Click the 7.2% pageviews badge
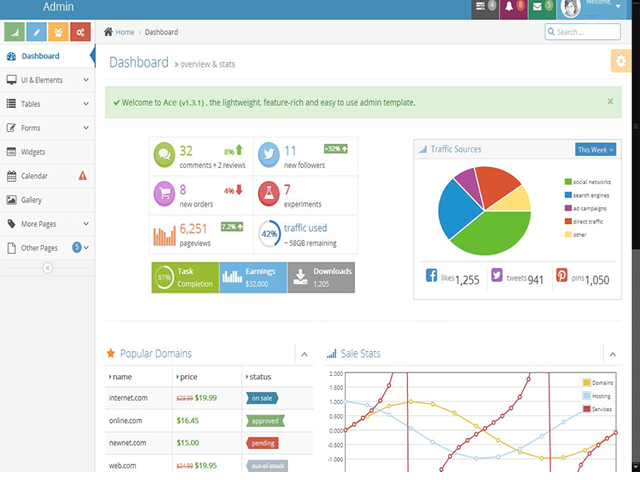This screenshot has height=480, width=640. (x=232, y=227)
